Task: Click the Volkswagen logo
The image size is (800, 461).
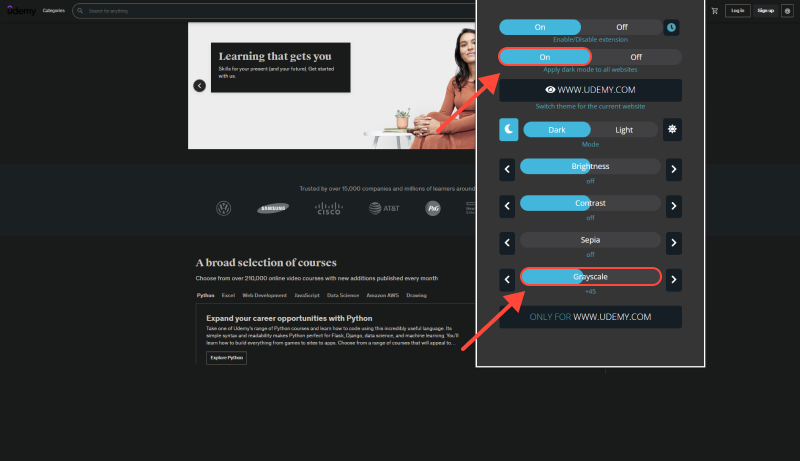Action: (x=223, y=208)
